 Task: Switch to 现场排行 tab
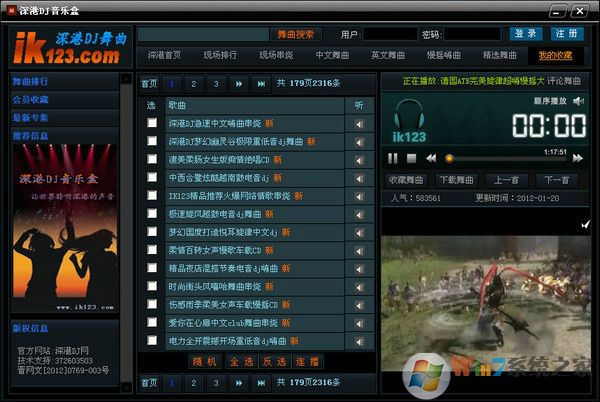[x=220, y=55]
